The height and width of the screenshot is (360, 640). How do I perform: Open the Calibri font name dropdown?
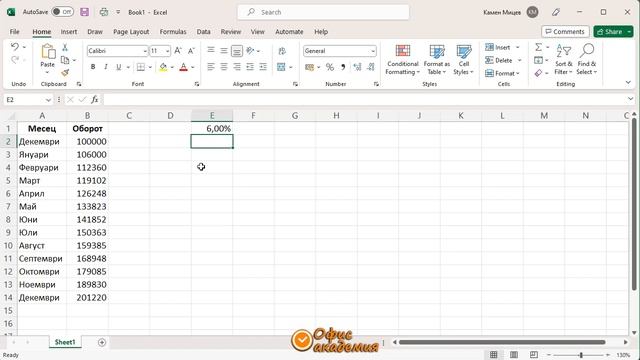(145, 51)
